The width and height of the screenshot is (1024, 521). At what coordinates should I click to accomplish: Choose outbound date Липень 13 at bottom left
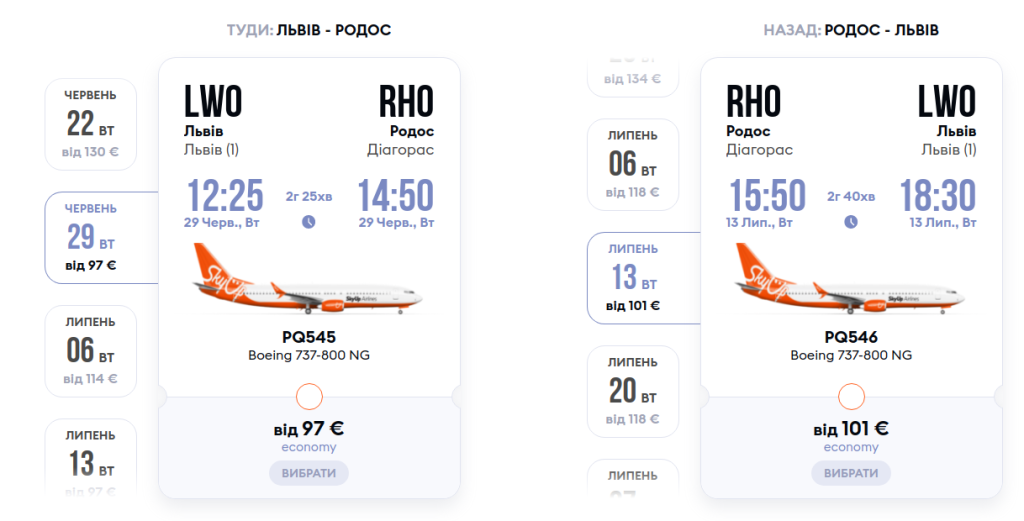91,460
